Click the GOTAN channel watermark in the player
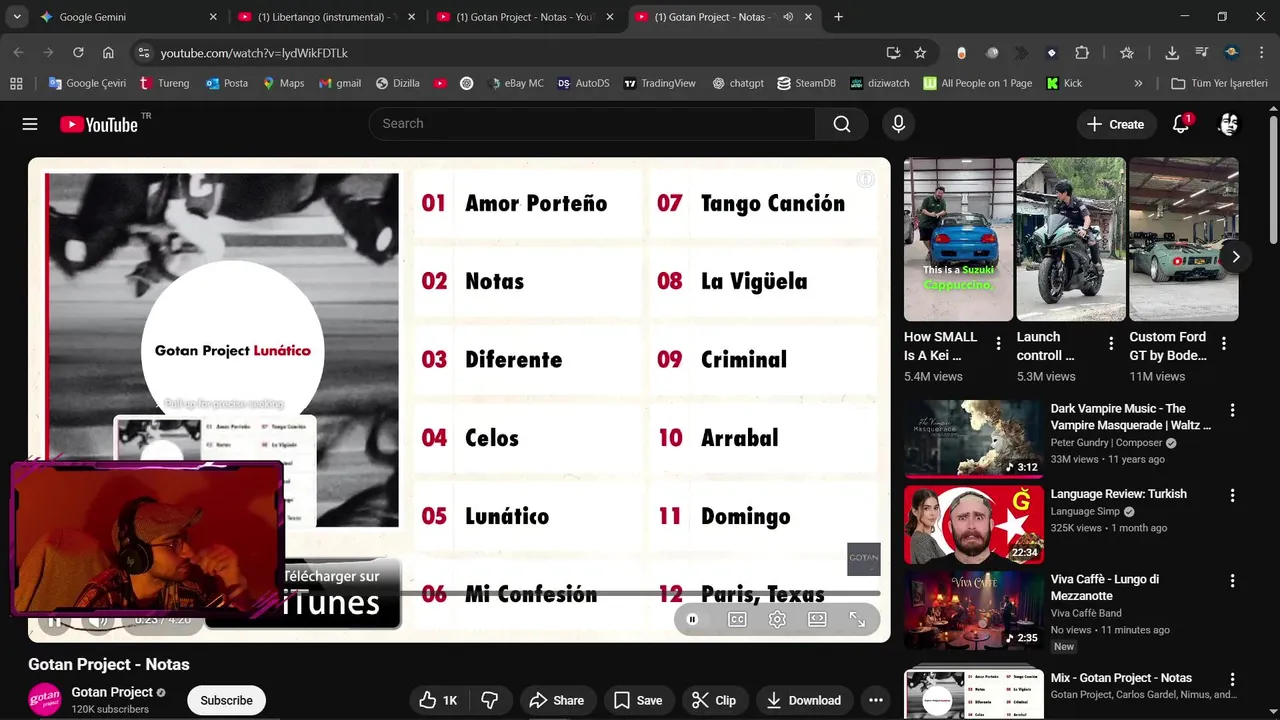 click(x=864, y=559)
